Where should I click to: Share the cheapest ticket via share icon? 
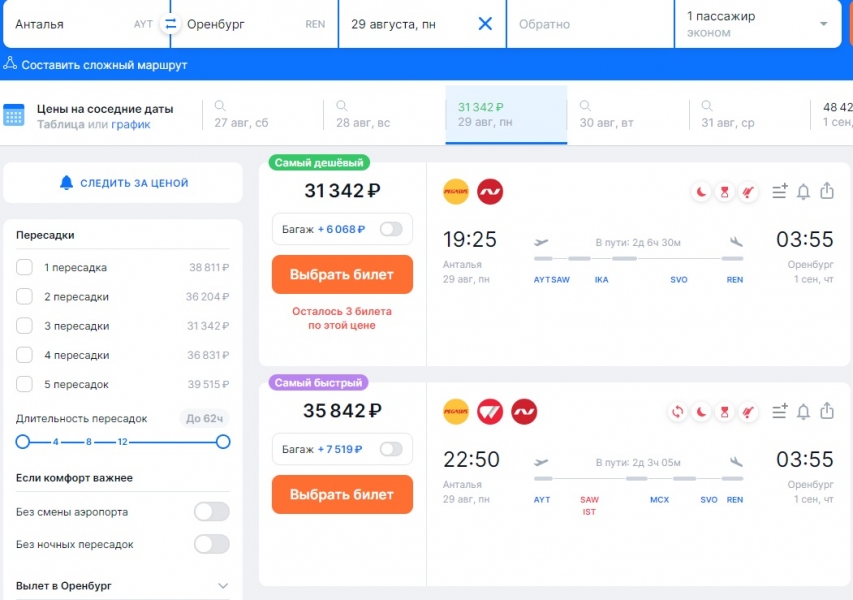[x=827, y=191]
